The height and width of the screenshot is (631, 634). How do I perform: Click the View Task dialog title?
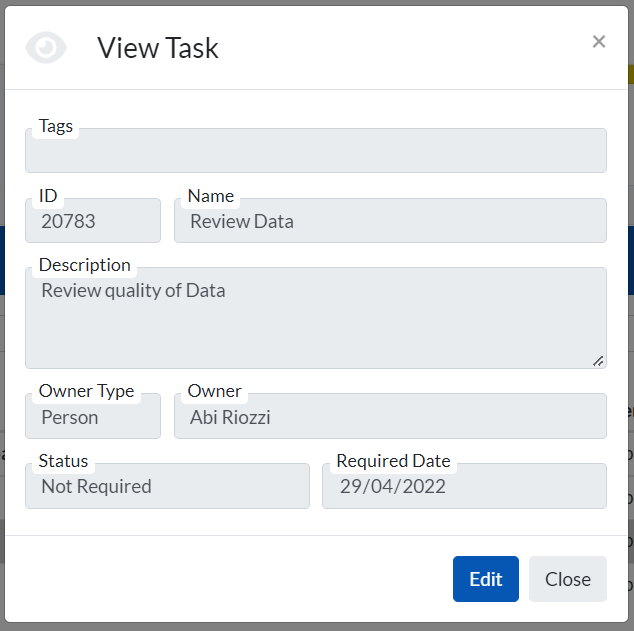click(x=158, y=48)
